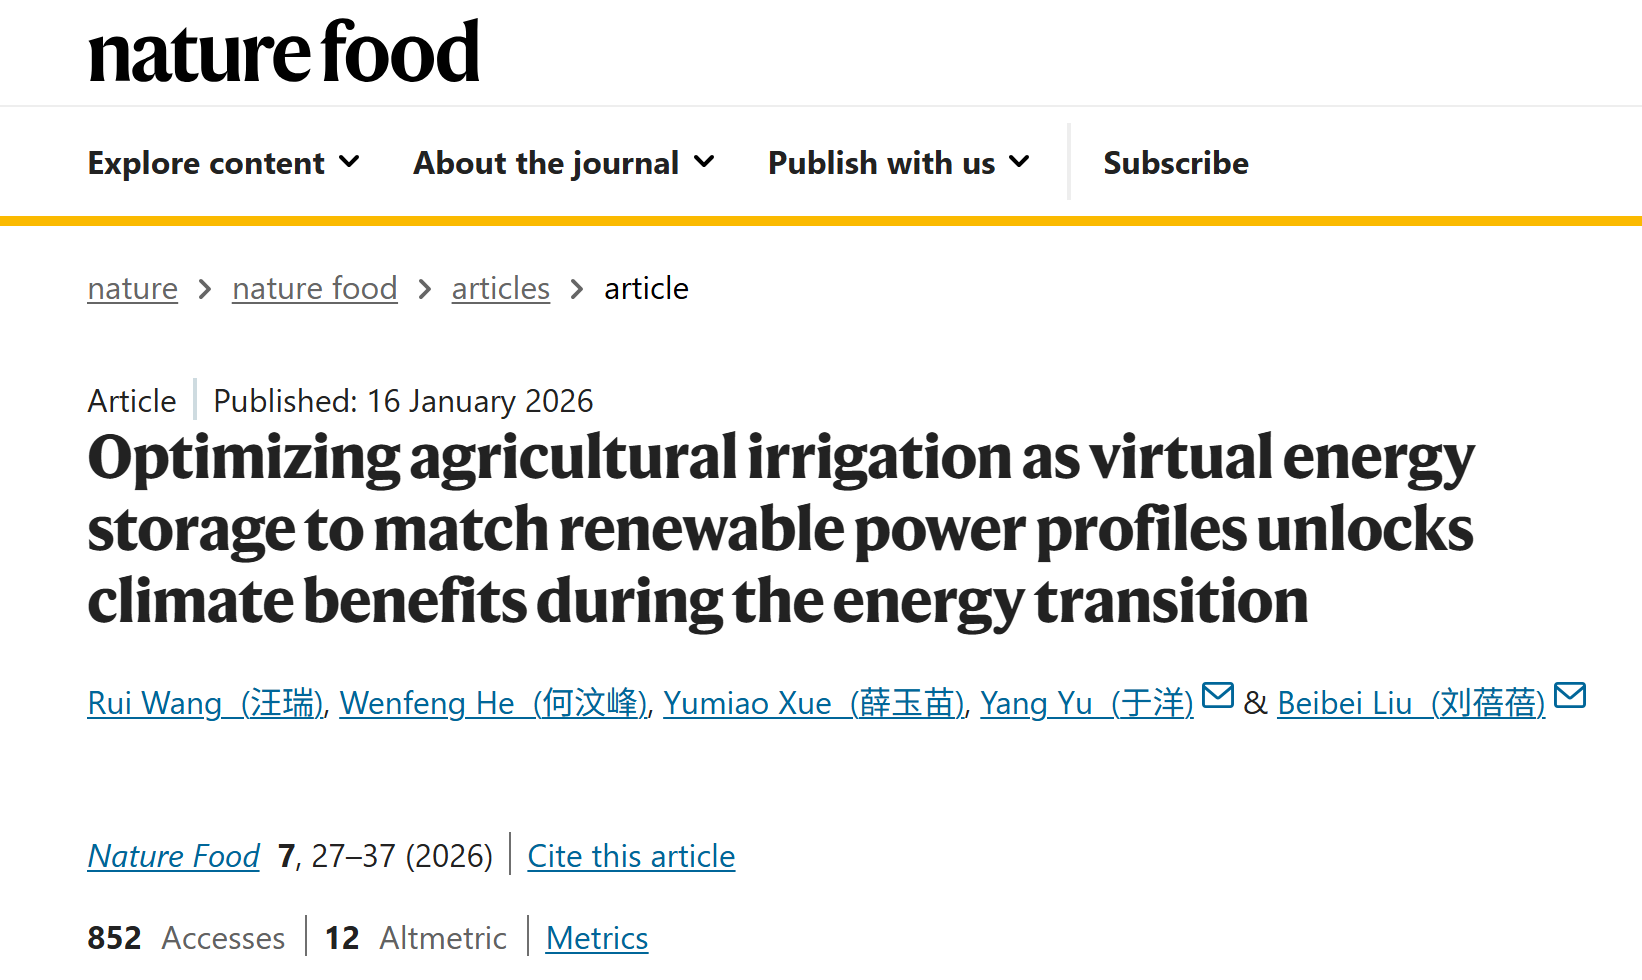Open author Rui Wang's profile link
Viewport: 1642px width, 980px height.
pos(206,703)
